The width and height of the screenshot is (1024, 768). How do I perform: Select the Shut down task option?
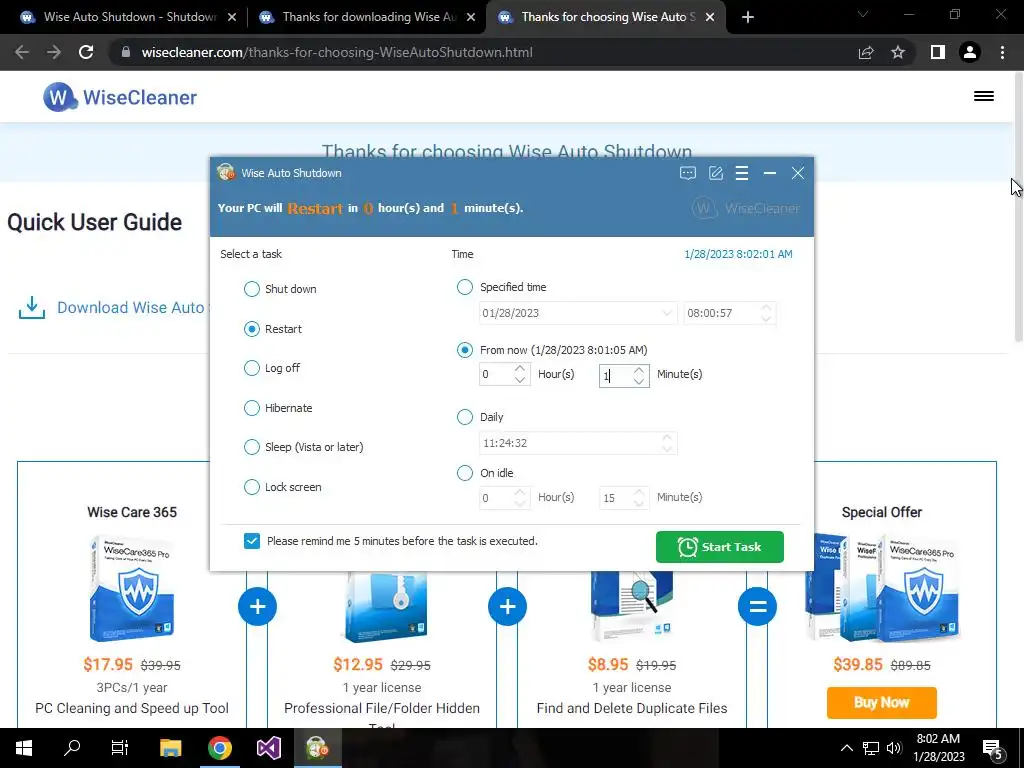[x=251, y=289]
